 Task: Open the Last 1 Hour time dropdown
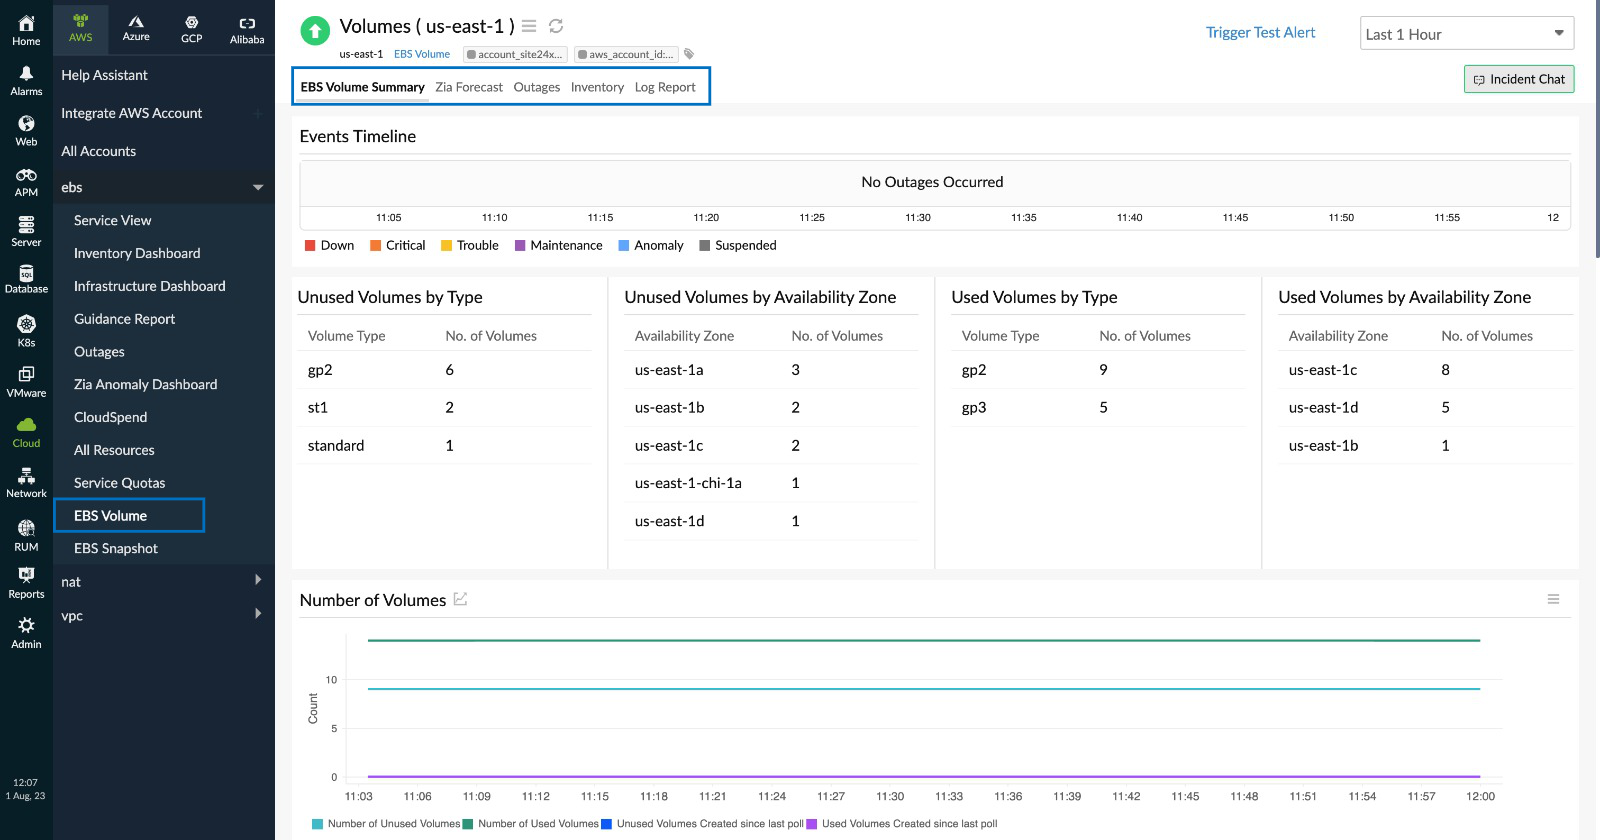tap(1466, 34)
